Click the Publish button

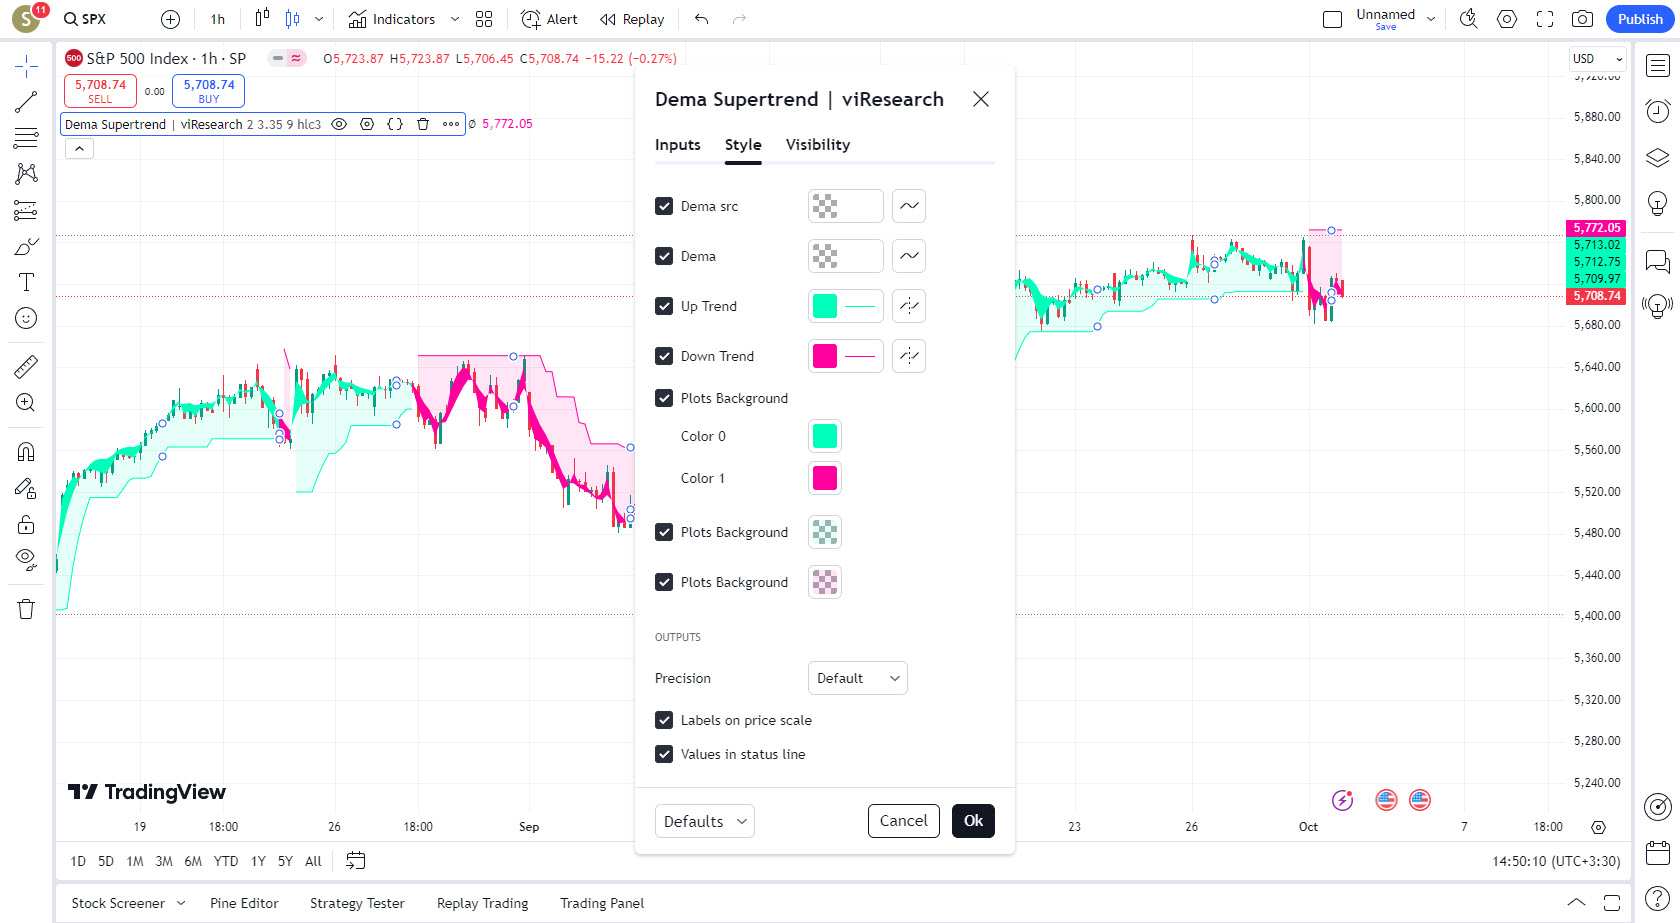coord(1640,19)
